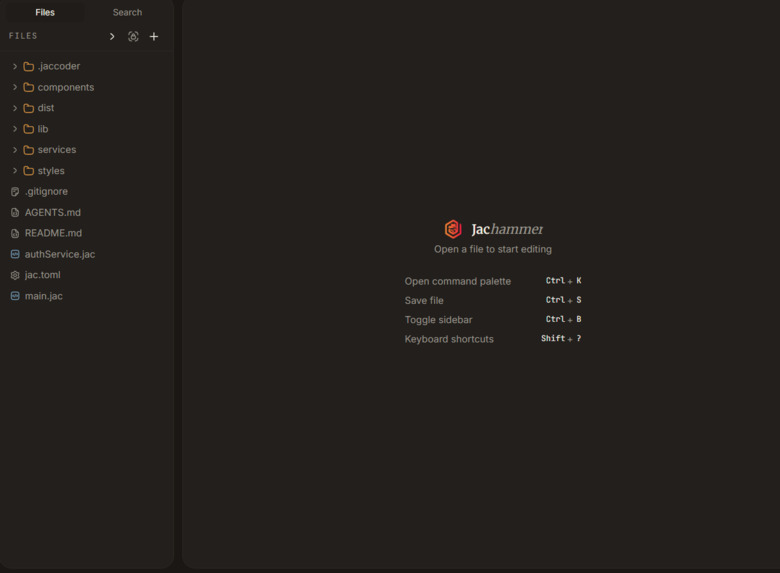Click the Ctrl + B shortcut label
Image resolution: width=780 pixels, height=573 pixels.
pos(563,319)
